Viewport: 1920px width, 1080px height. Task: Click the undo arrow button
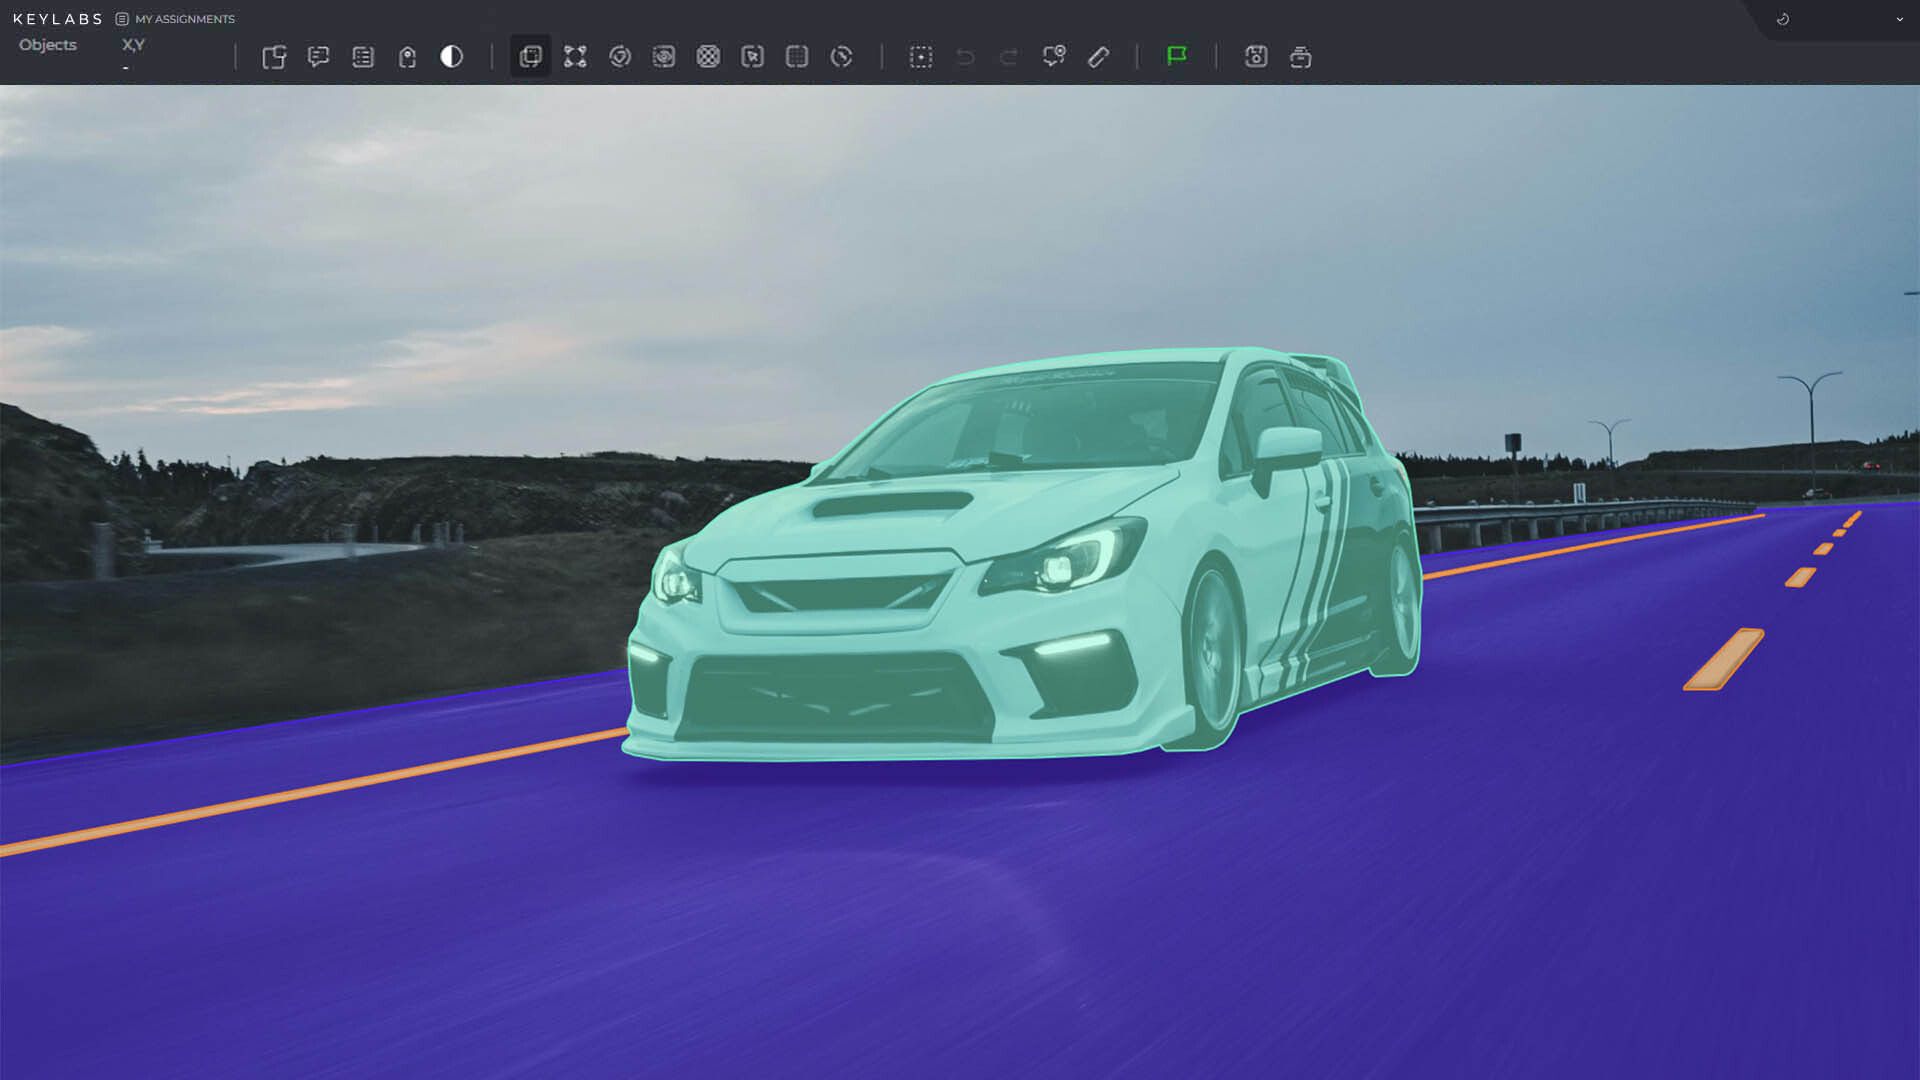pos(965,57)
